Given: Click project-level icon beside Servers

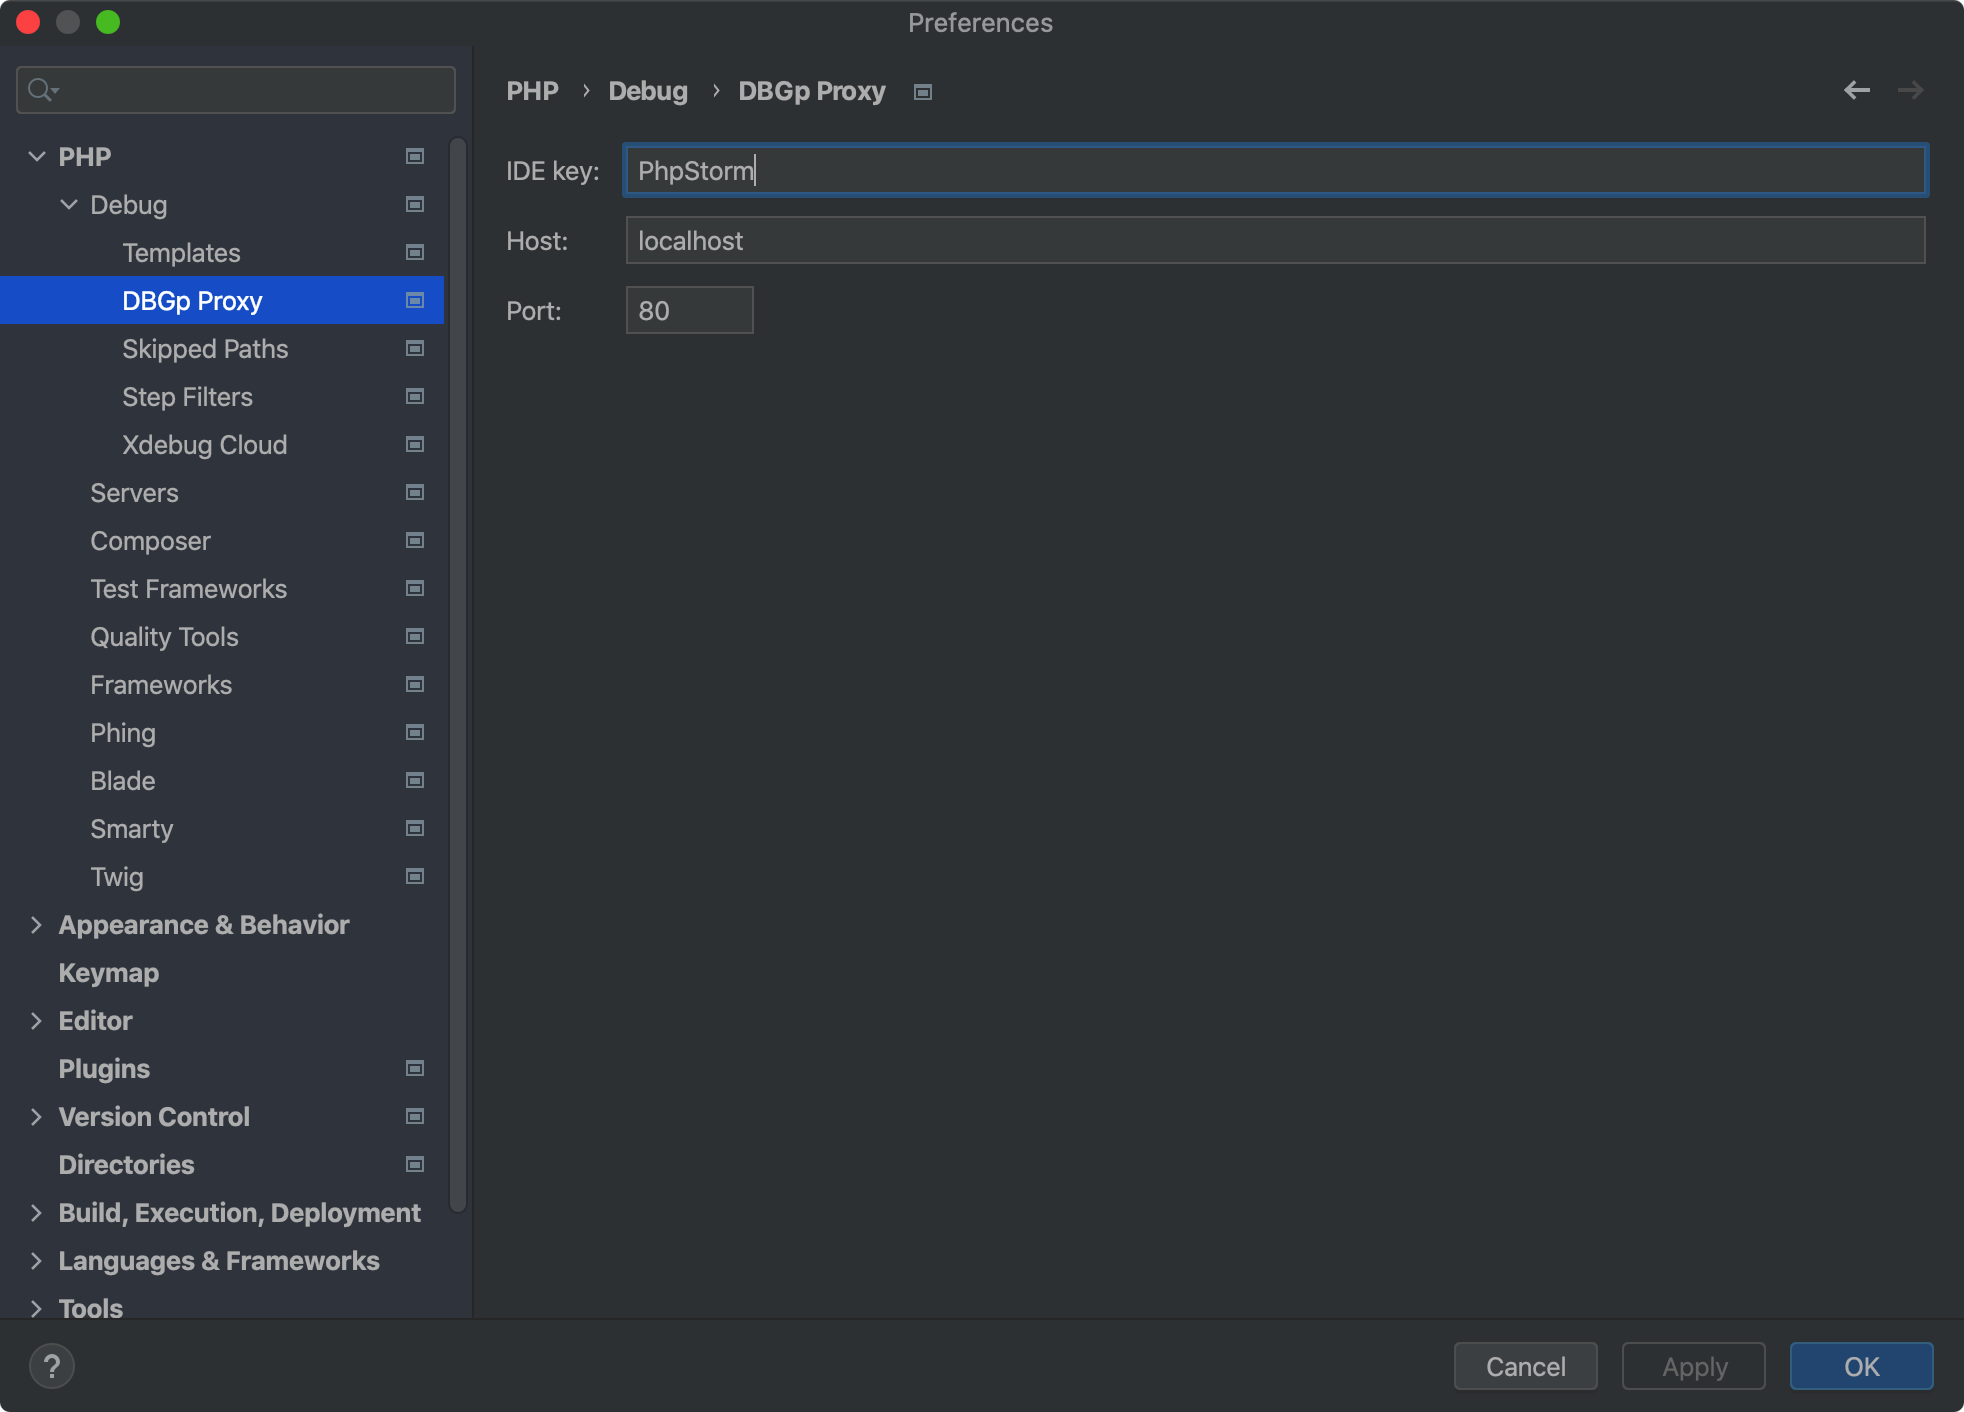Looking at the screenshot, I should point(415,492).
